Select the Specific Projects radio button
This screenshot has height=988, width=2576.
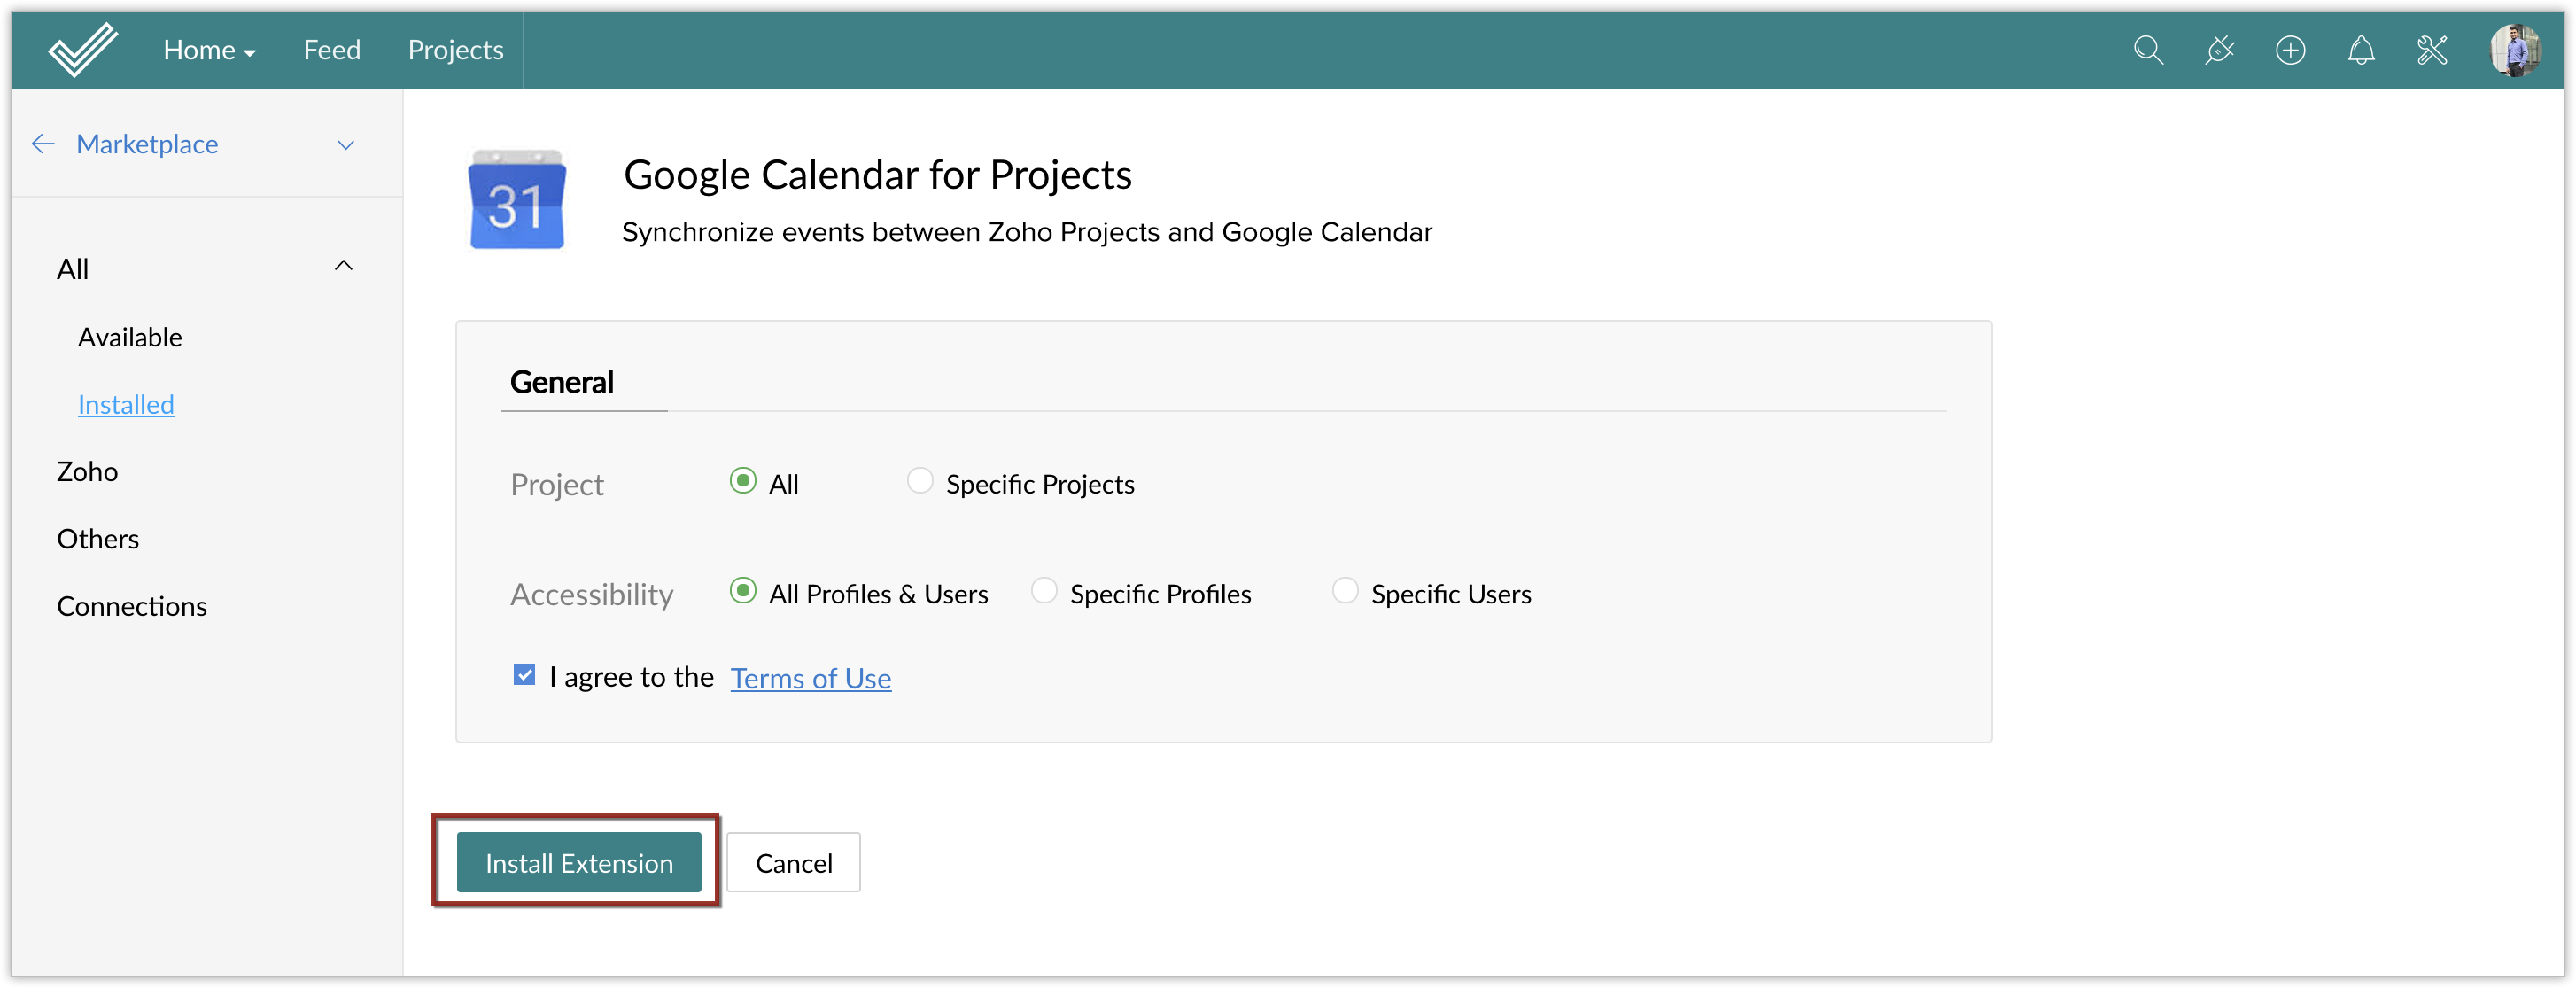920,481
